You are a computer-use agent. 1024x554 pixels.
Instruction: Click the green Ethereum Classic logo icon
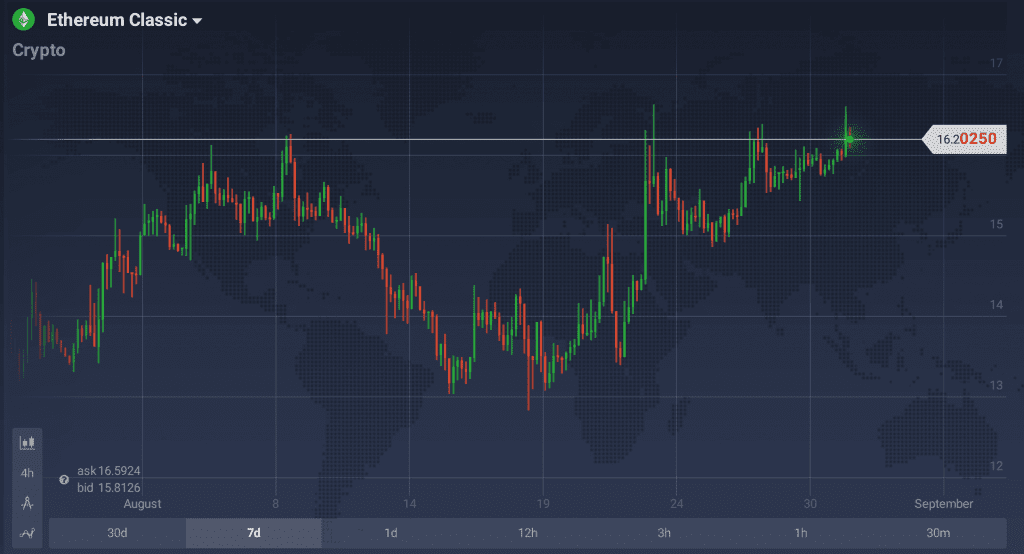(24, 20)
